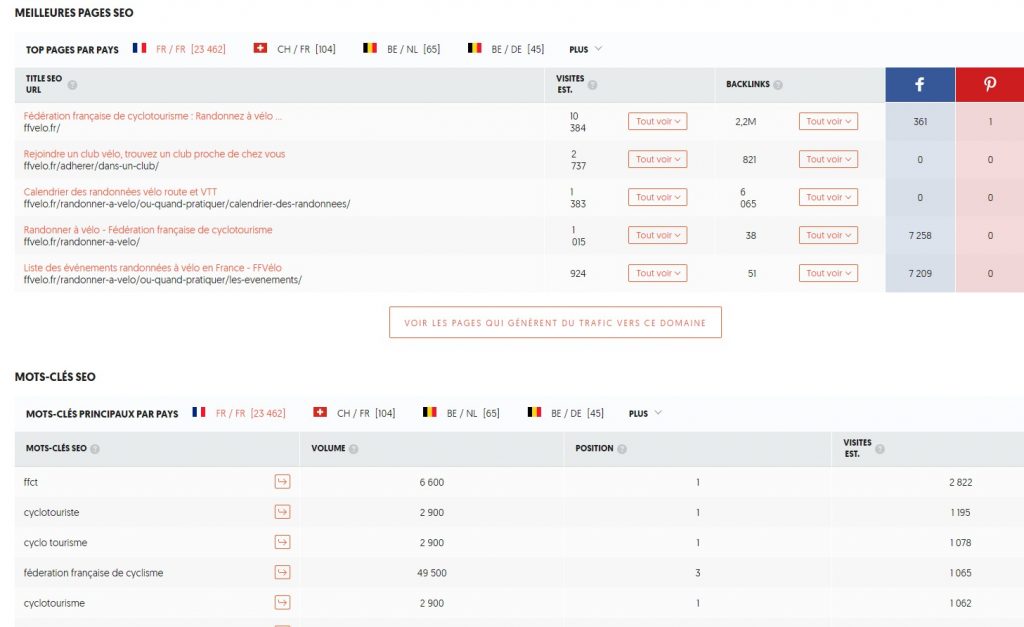Click Facebook count 7 258 cell
The height and width of the screenshot is (627, 1024).
[920, 235]
